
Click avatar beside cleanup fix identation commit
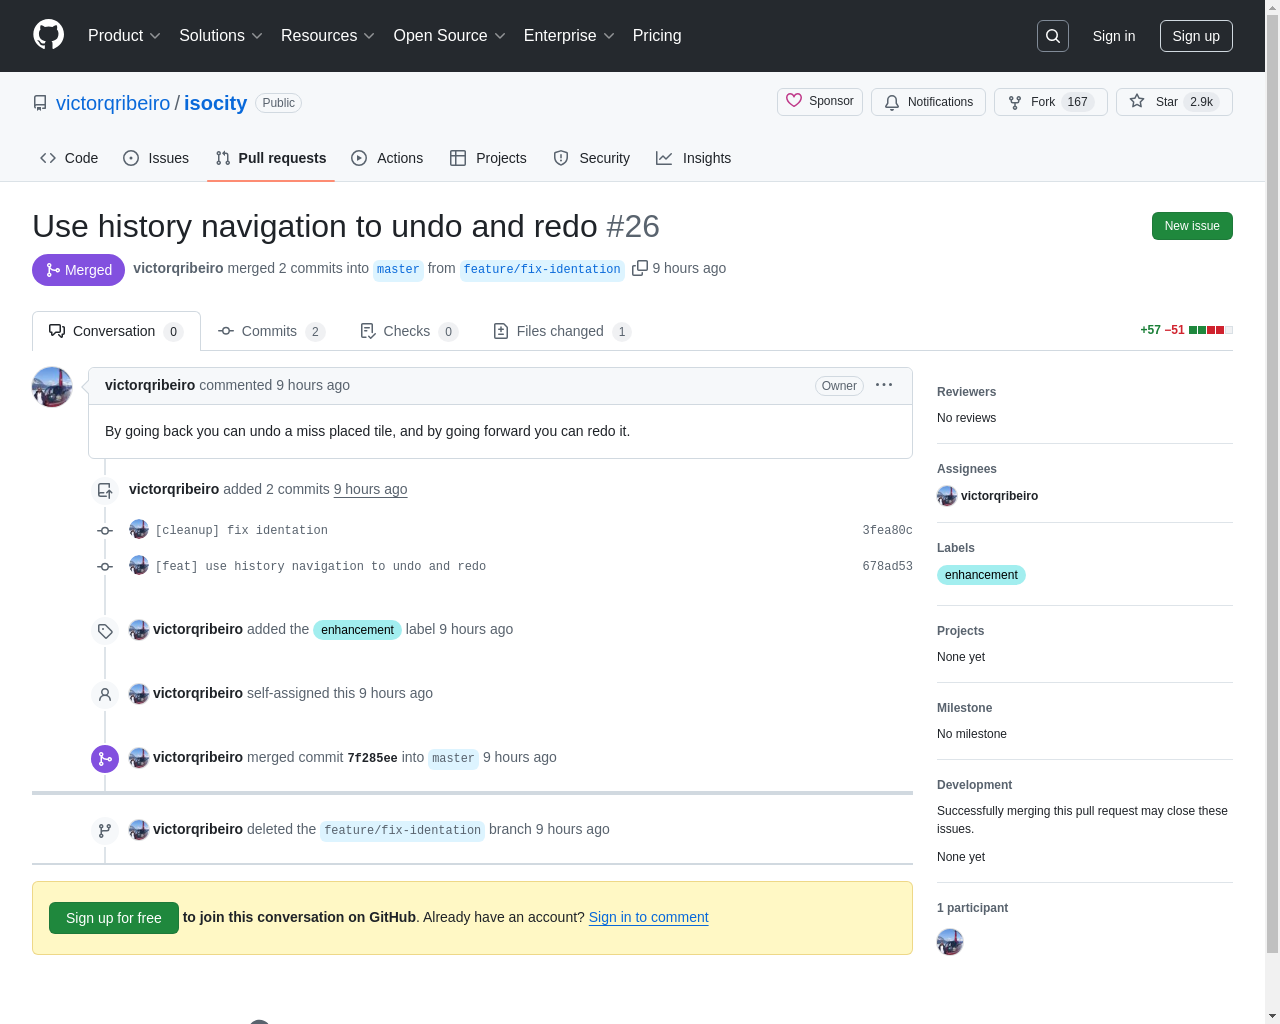pos(139,529)
